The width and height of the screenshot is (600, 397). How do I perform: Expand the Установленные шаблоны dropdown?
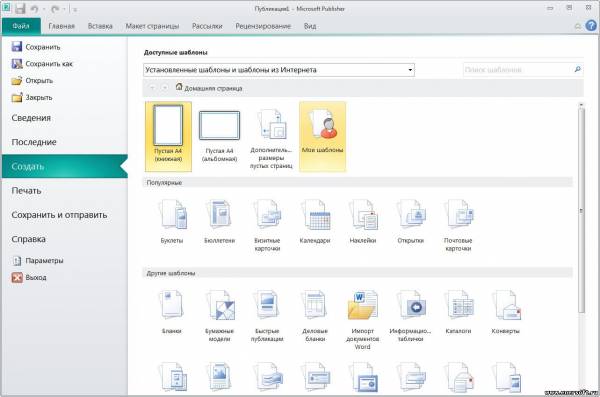click(410, 70)
